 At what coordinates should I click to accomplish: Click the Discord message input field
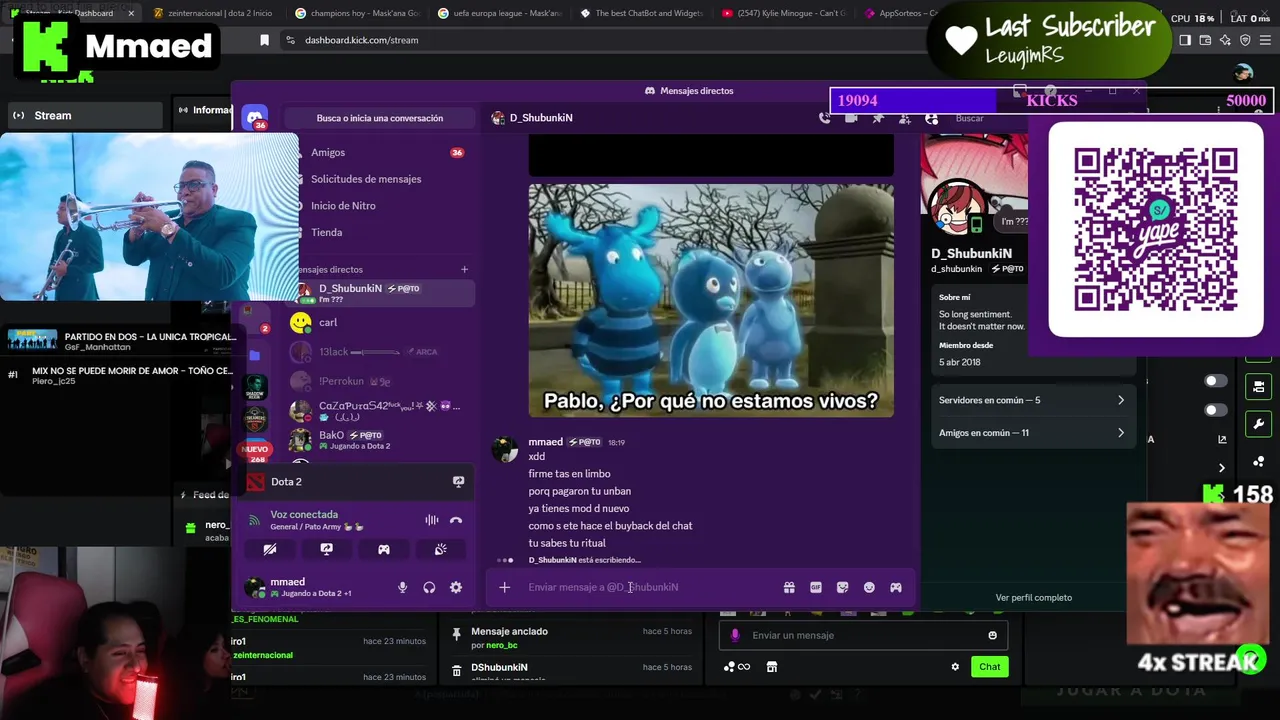pos(650,587)
